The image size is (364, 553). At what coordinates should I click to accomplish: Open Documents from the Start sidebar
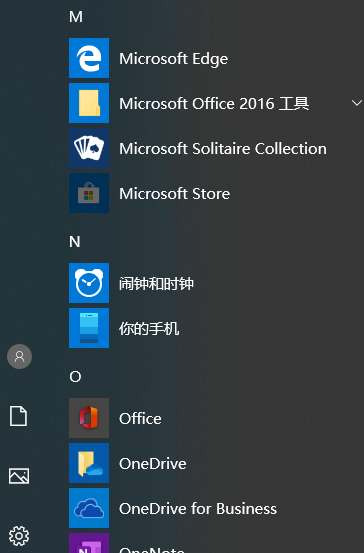tap(18, 416)
